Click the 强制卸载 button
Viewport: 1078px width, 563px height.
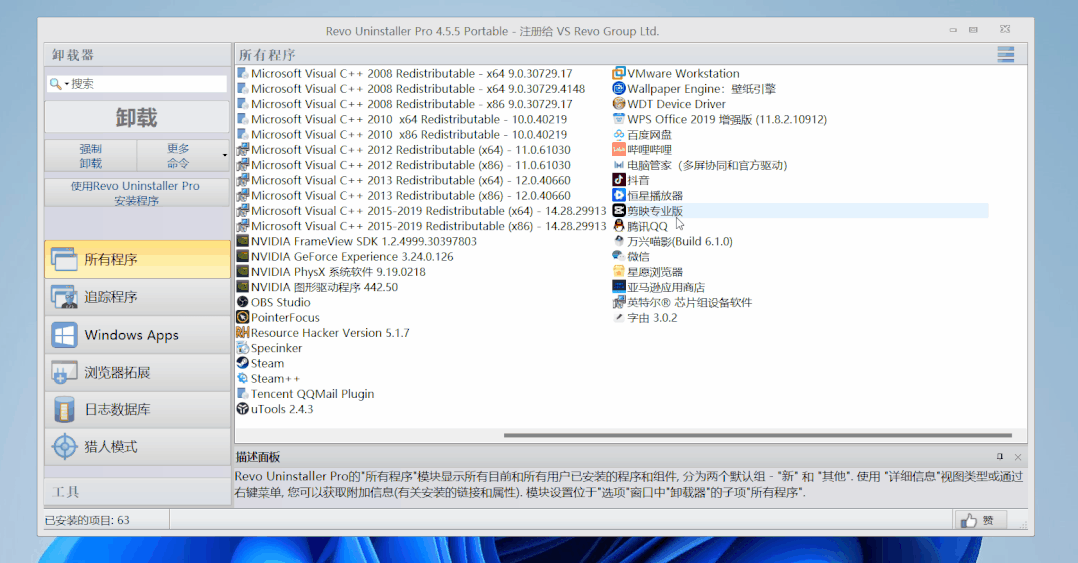[x=91, y=155]
